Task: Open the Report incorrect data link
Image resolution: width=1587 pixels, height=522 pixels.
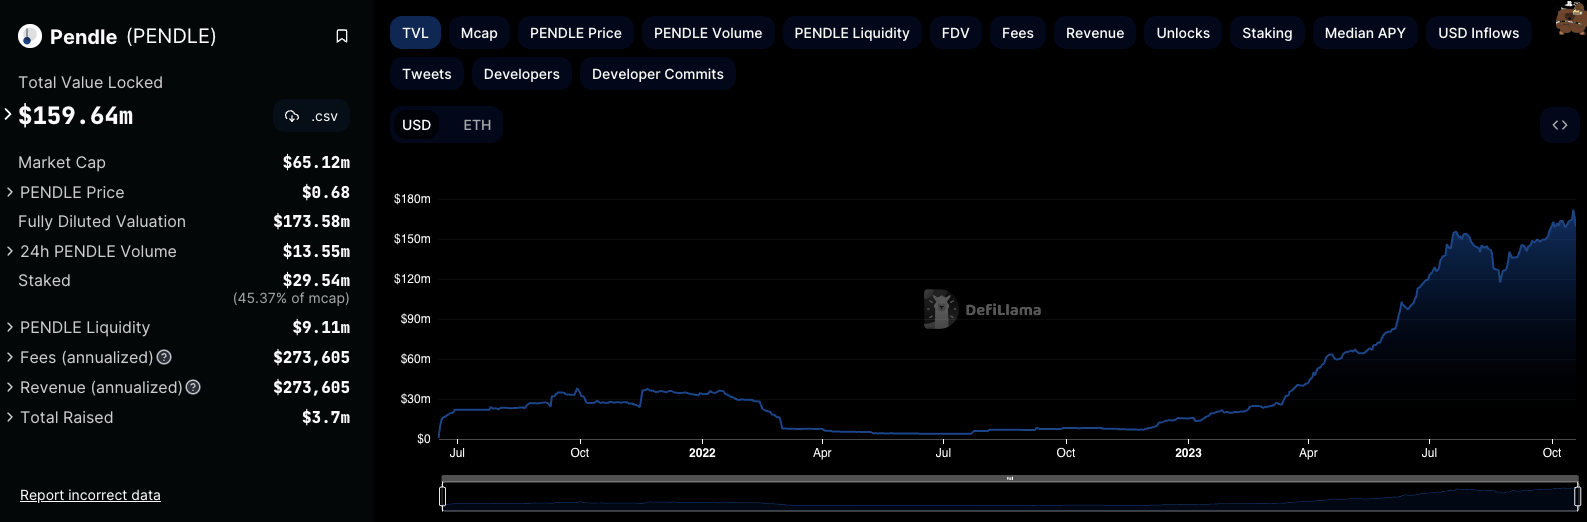Action: (x=90, y=495)
